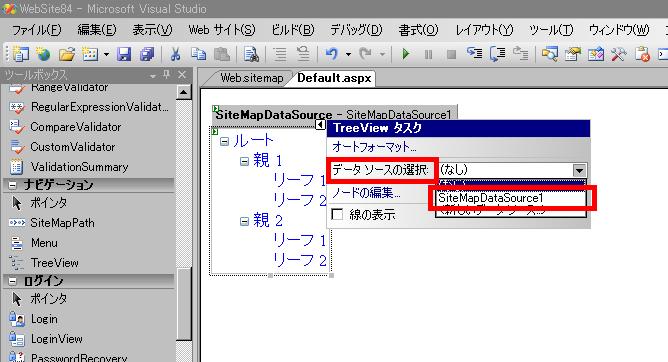Image resolution: width=668 pixels, height=362 pixels.
Task: Collapse the 親 1 tree node
Action: (x=244, y=161)
